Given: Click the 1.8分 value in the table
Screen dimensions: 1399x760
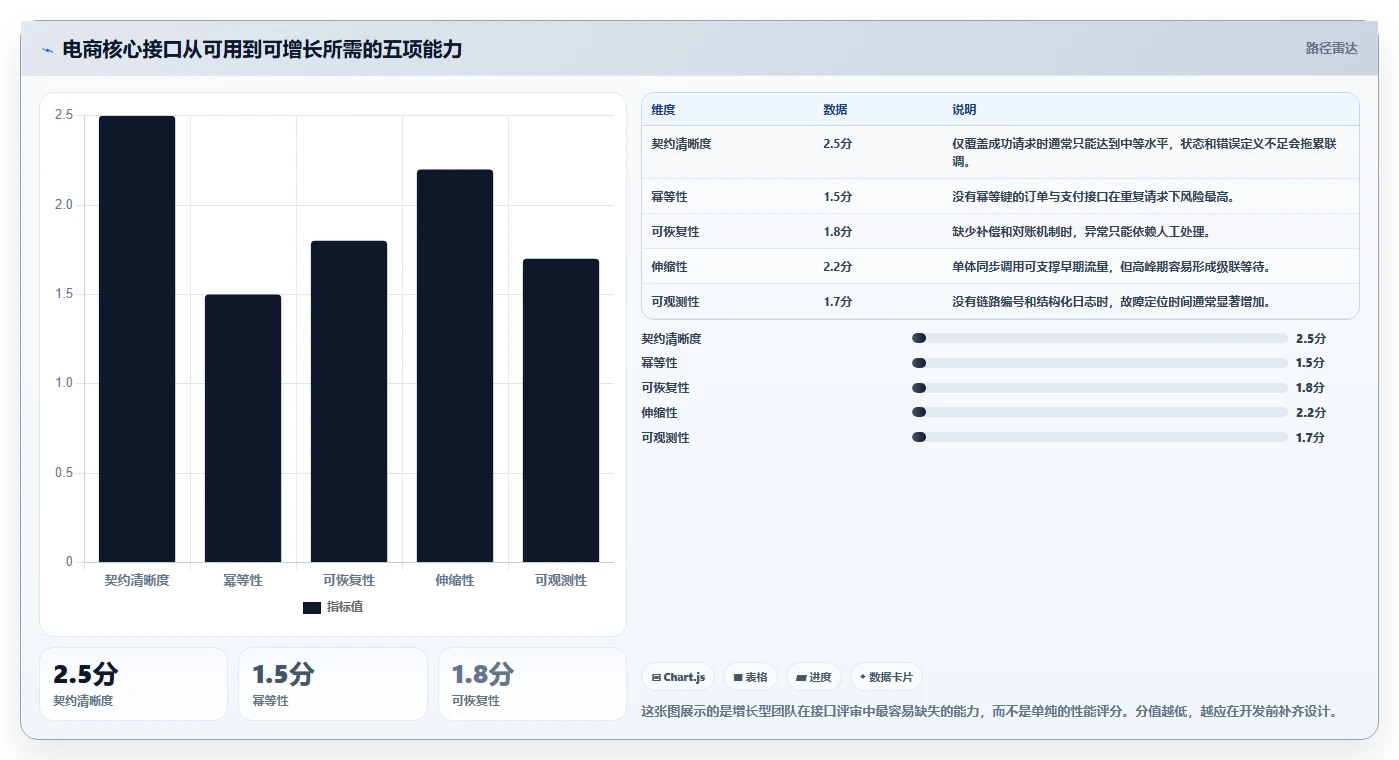Looking at the screenshot, I should [x=837, y=232].
